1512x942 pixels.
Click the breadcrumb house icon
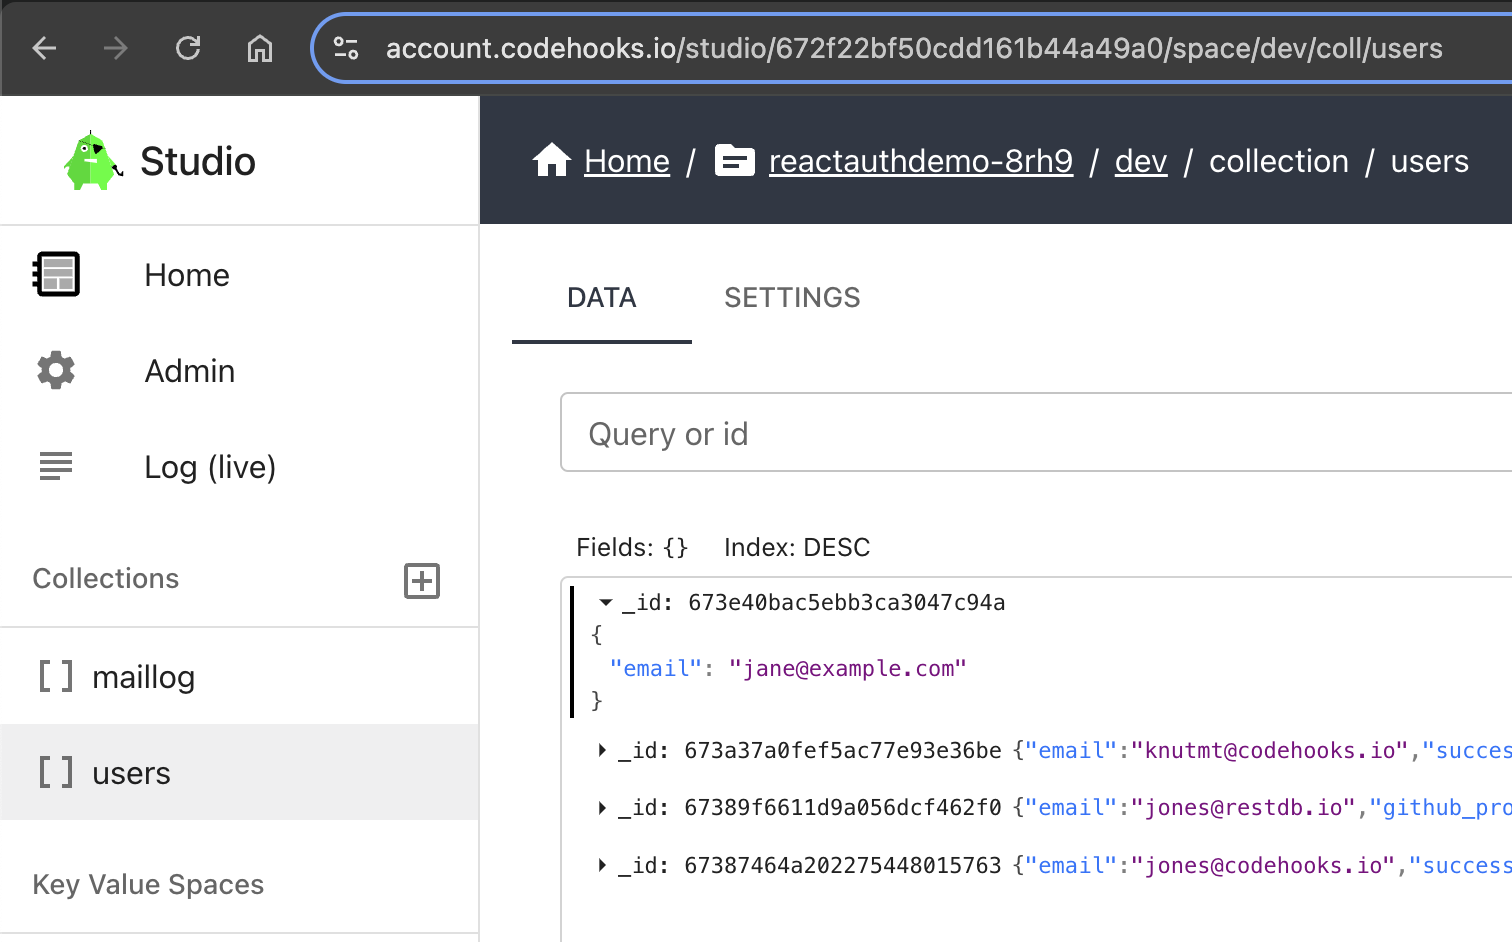tap(551, 160)
